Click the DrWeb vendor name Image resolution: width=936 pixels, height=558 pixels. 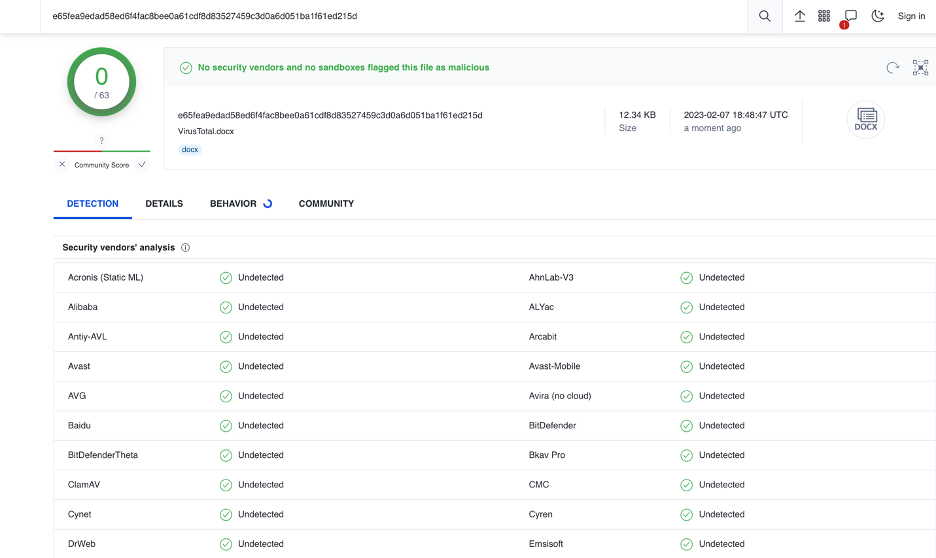[82, 544]
